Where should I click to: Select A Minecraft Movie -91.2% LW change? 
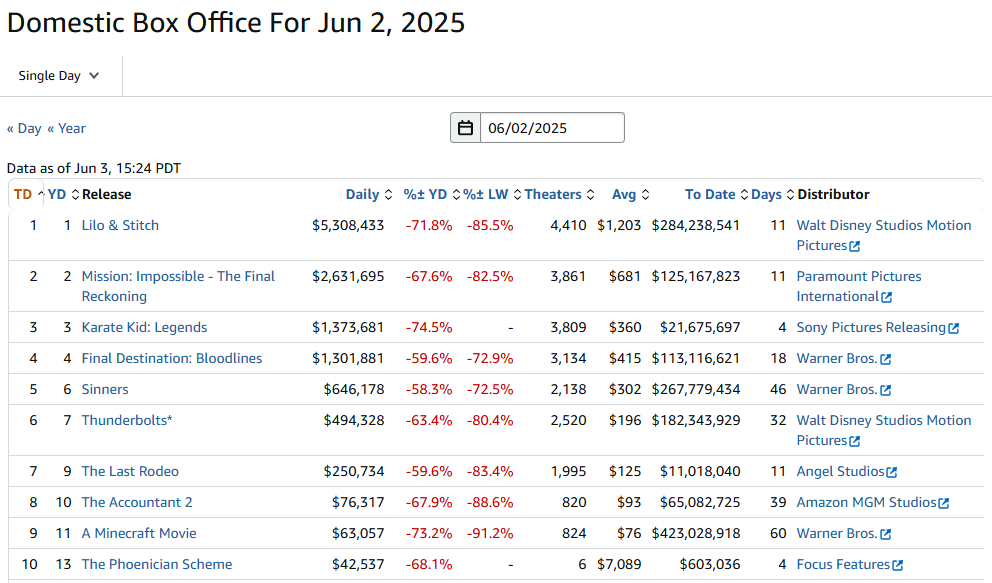point(490,533)
